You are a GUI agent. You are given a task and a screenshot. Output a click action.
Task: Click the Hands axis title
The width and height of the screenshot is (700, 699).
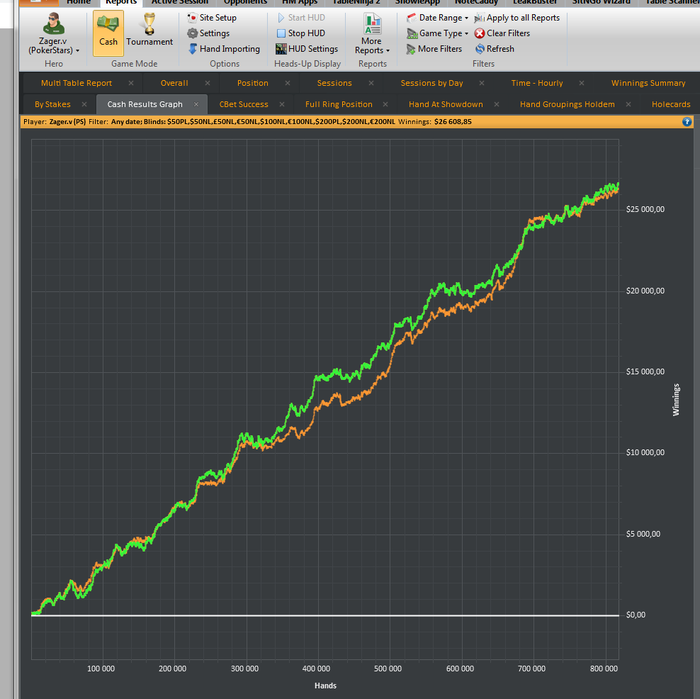click(325, 686)
